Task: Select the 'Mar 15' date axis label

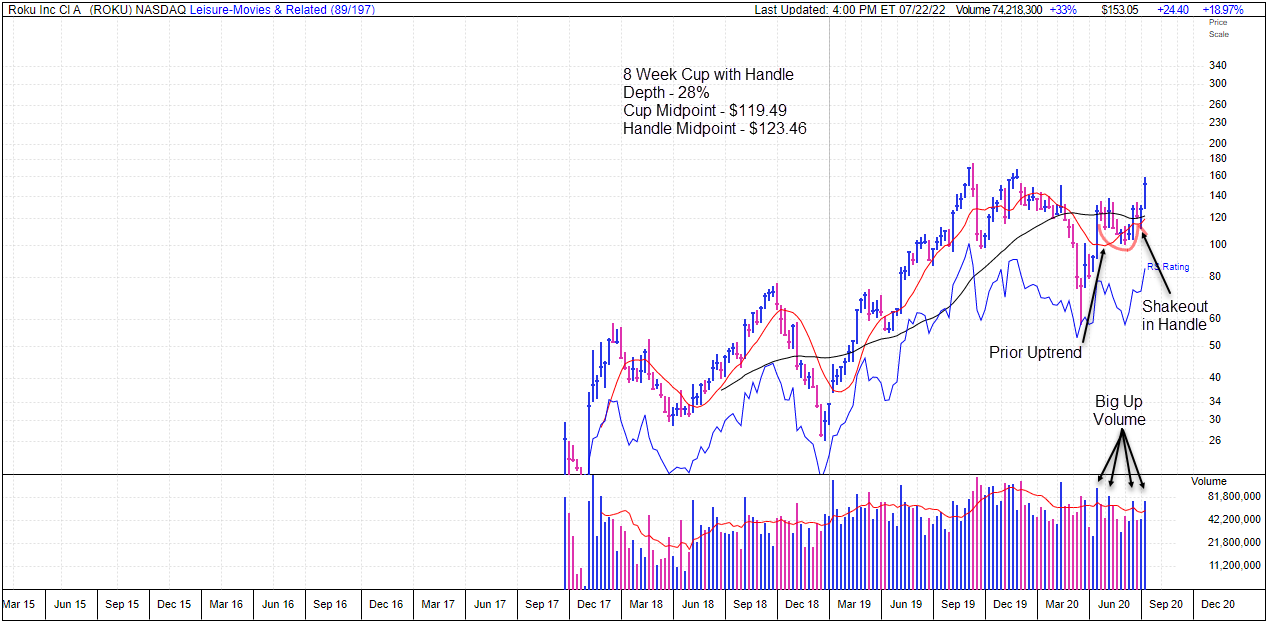Action: [18, 604]
